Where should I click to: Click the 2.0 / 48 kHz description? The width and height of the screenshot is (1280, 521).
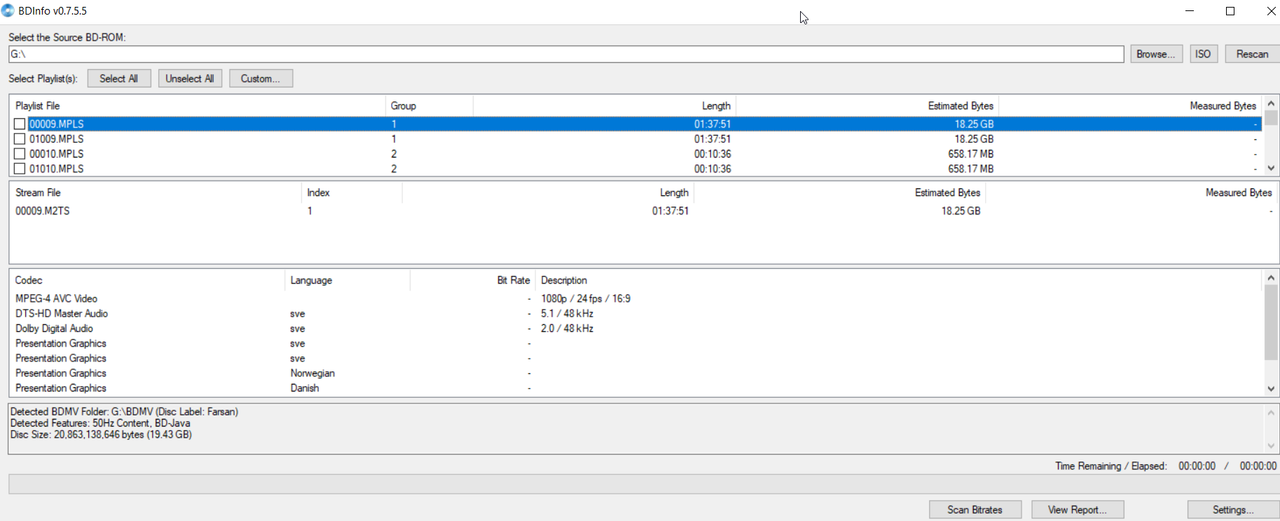(567, 328)
